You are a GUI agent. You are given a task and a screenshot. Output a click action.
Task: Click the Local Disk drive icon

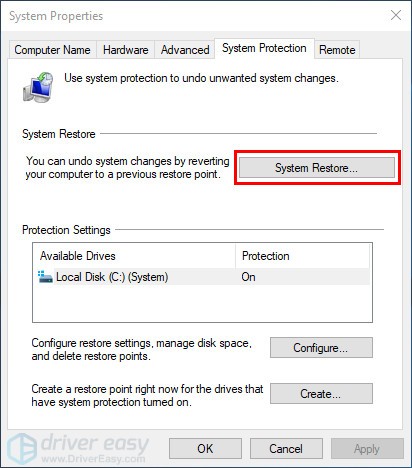coord(45,277)
